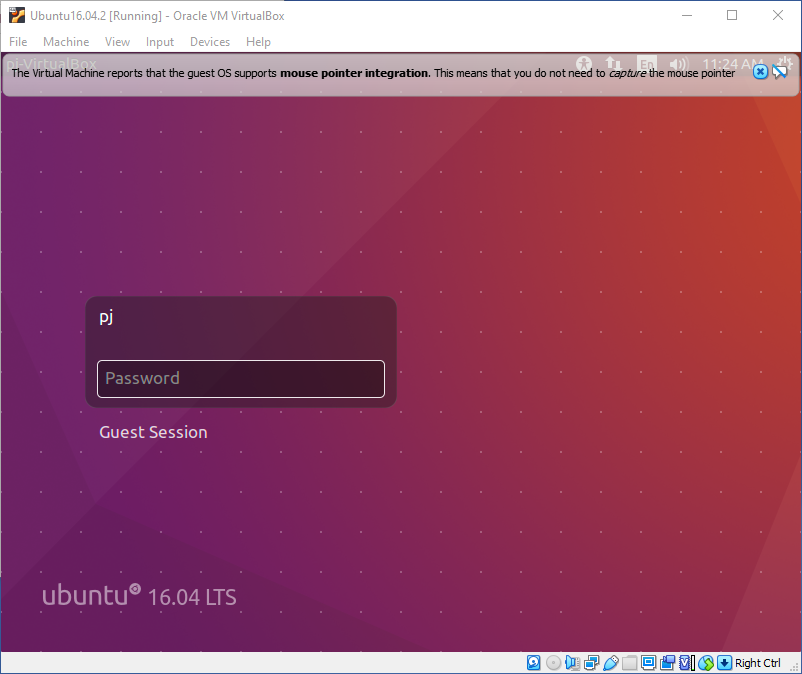Open the Machine menu
This screenshot has height=674, width=802.
(66, 42)
